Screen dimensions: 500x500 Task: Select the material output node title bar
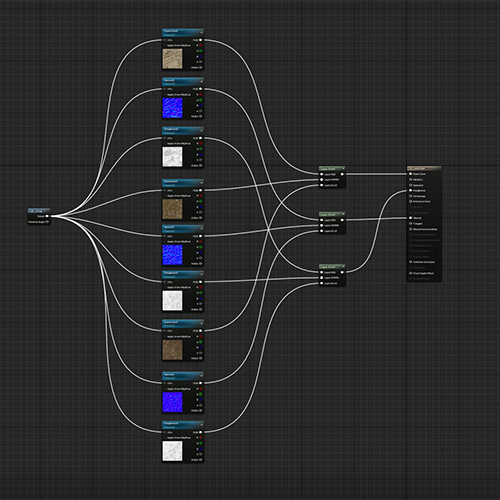[x=424, y=168]
